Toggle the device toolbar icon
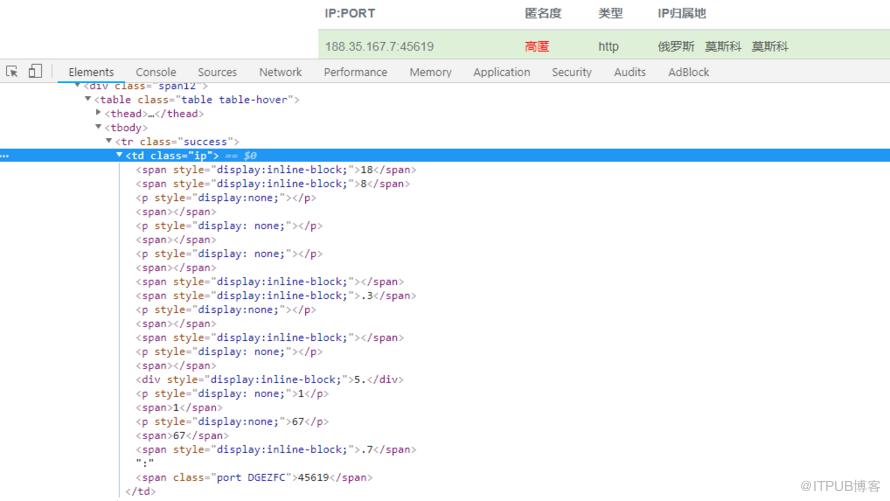 (x=35, y=71)
